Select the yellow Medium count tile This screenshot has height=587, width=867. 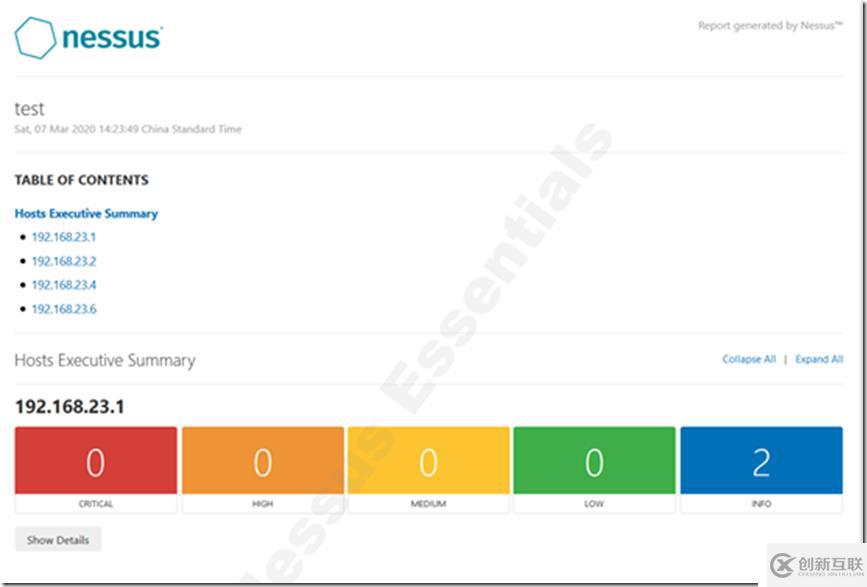[429, 460]
